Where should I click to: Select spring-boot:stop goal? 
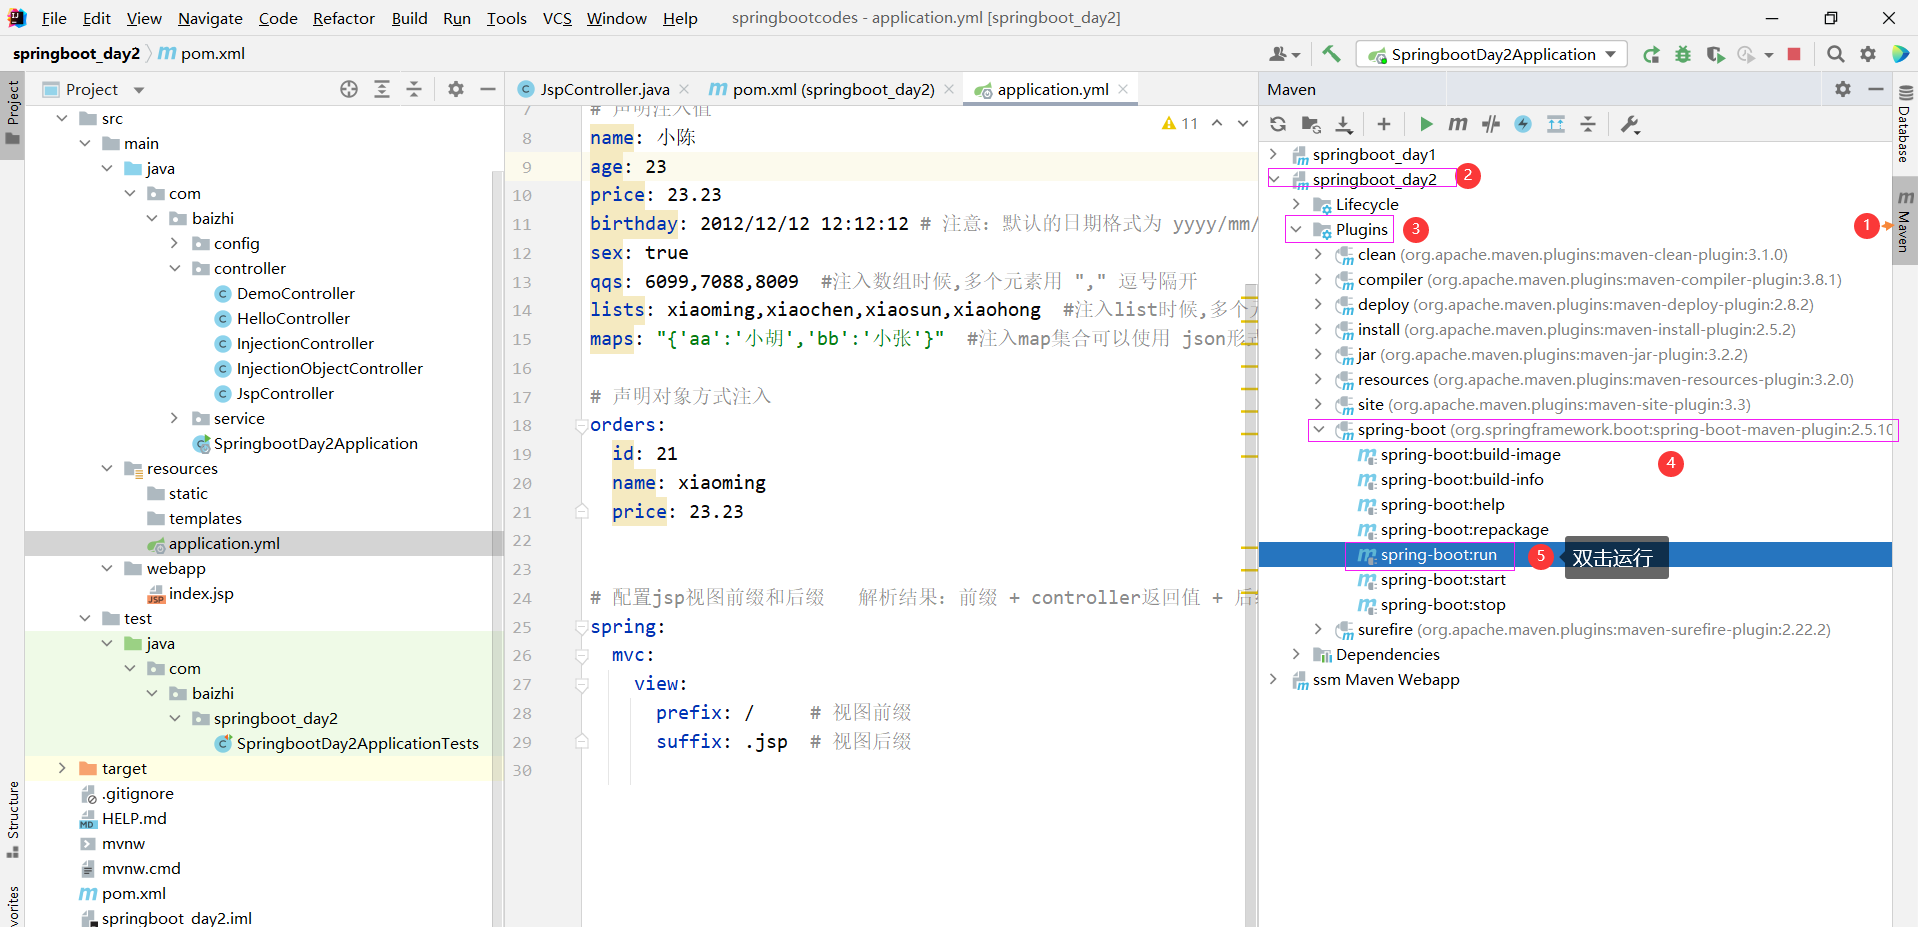[x=1442, y=604]
